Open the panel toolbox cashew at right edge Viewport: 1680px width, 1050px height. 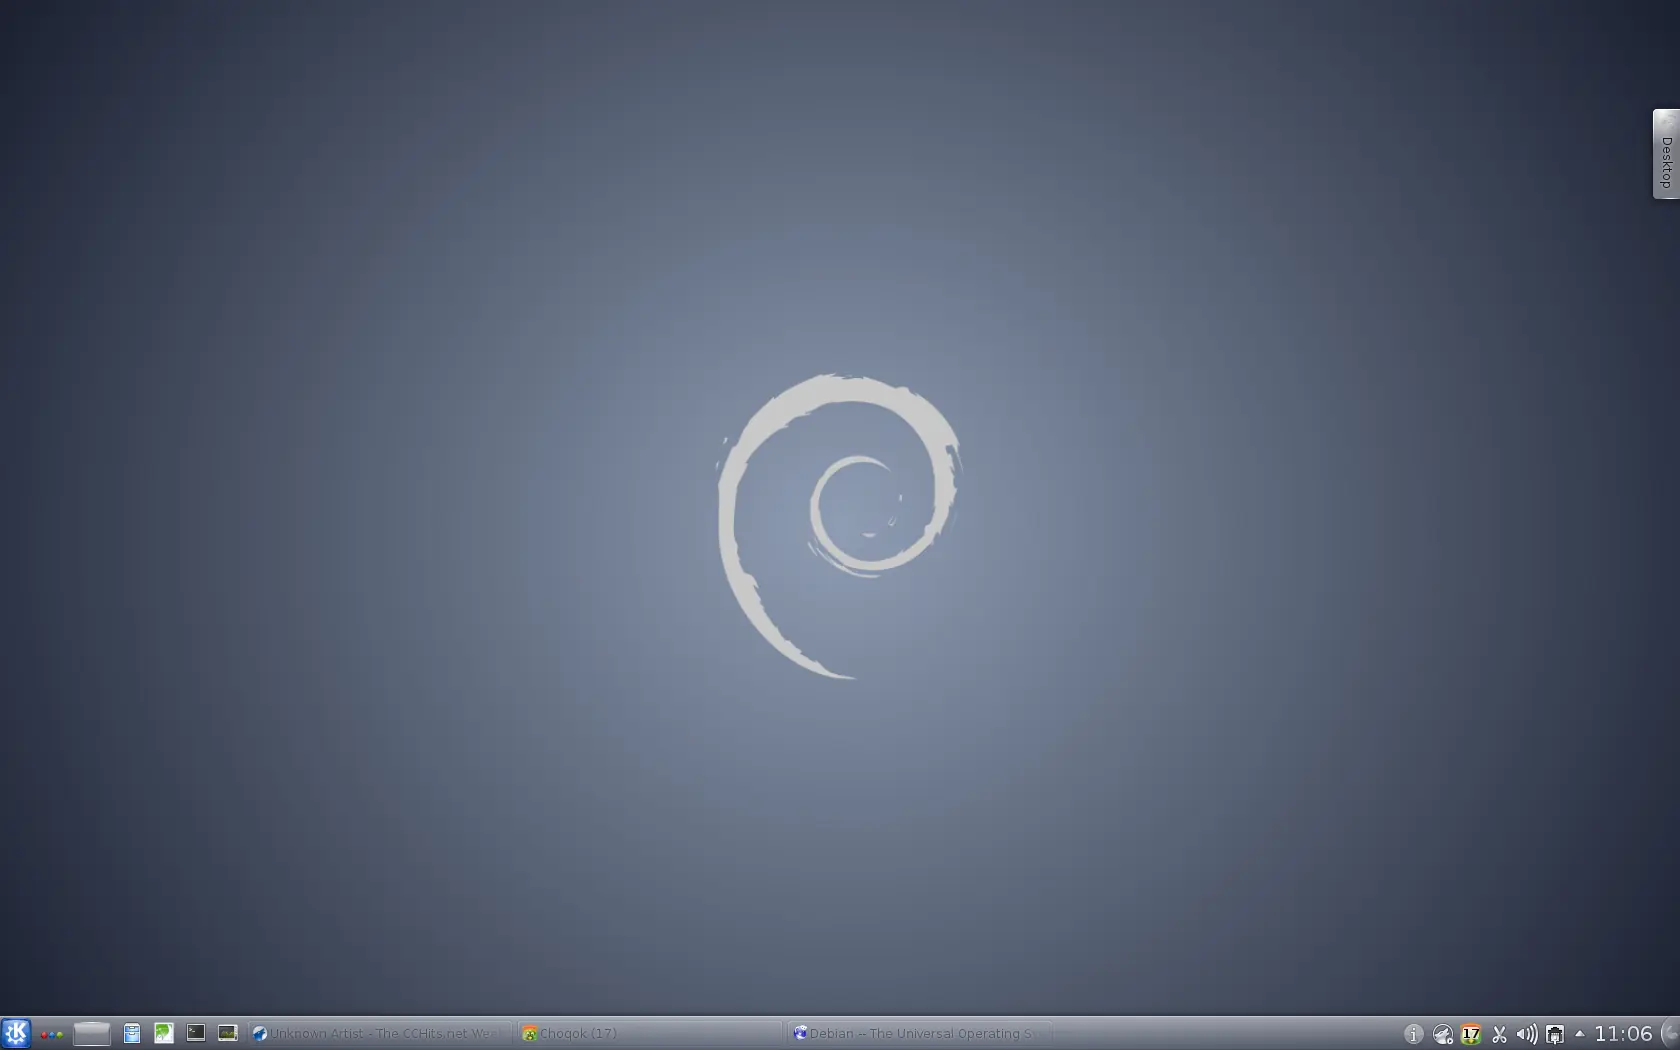click(x=1670, y=1033)
